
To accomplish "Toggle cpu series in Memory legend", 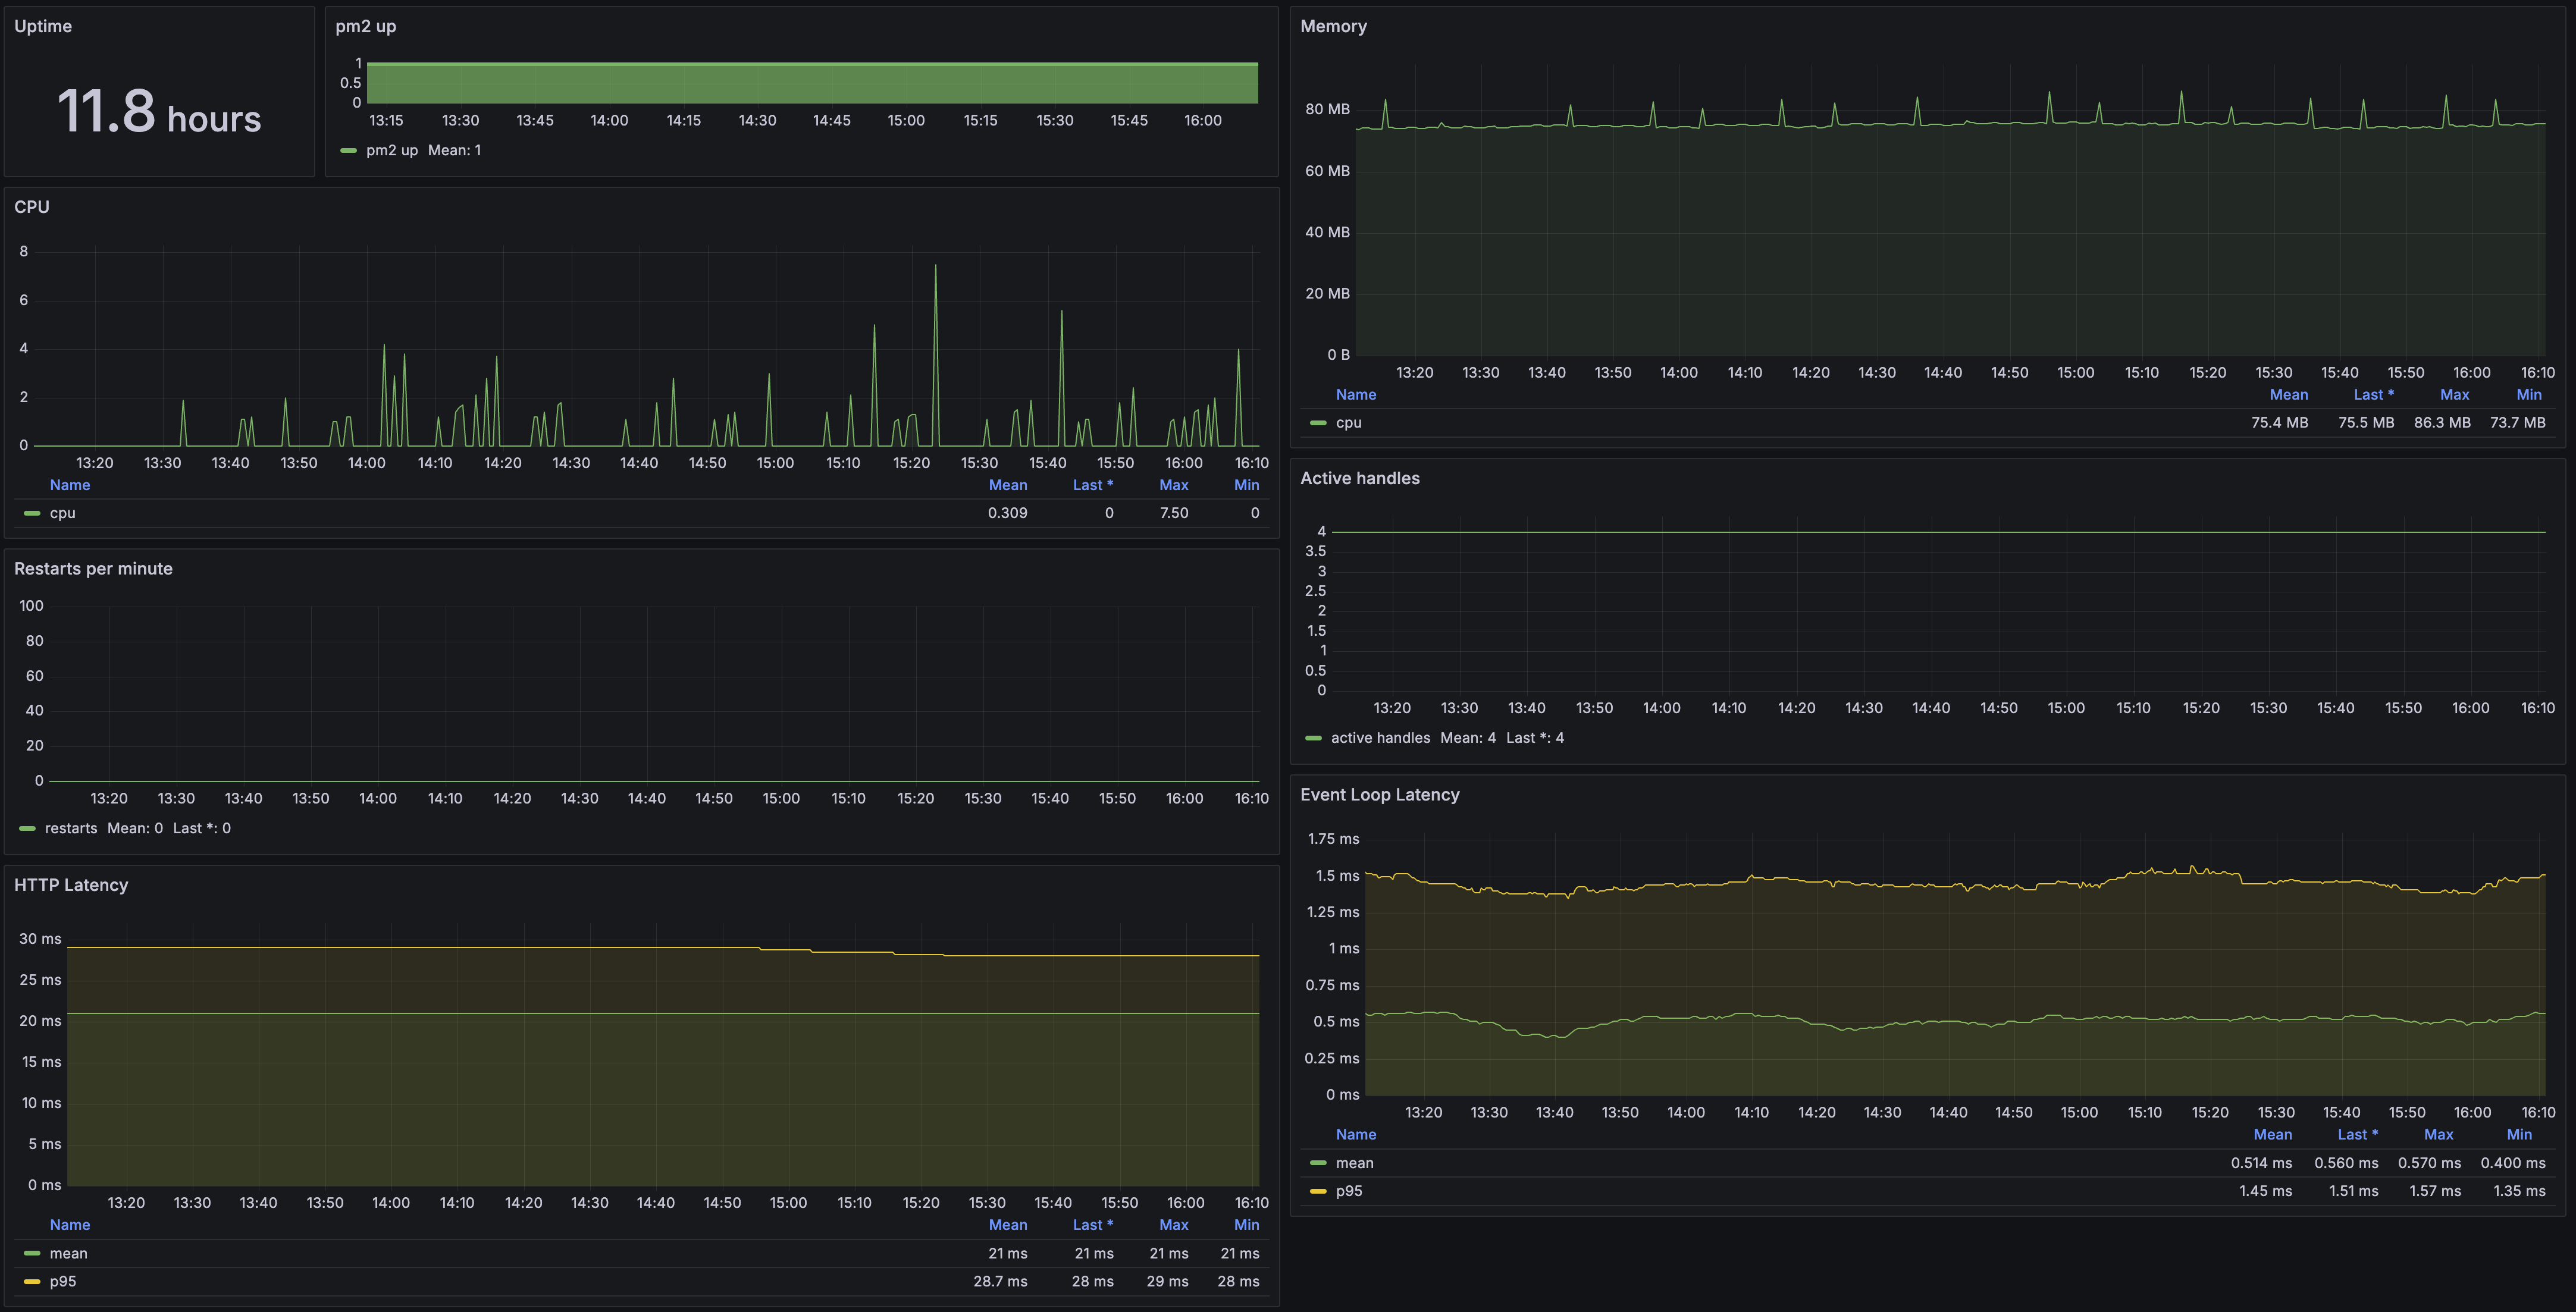I will pos(1348,423).
